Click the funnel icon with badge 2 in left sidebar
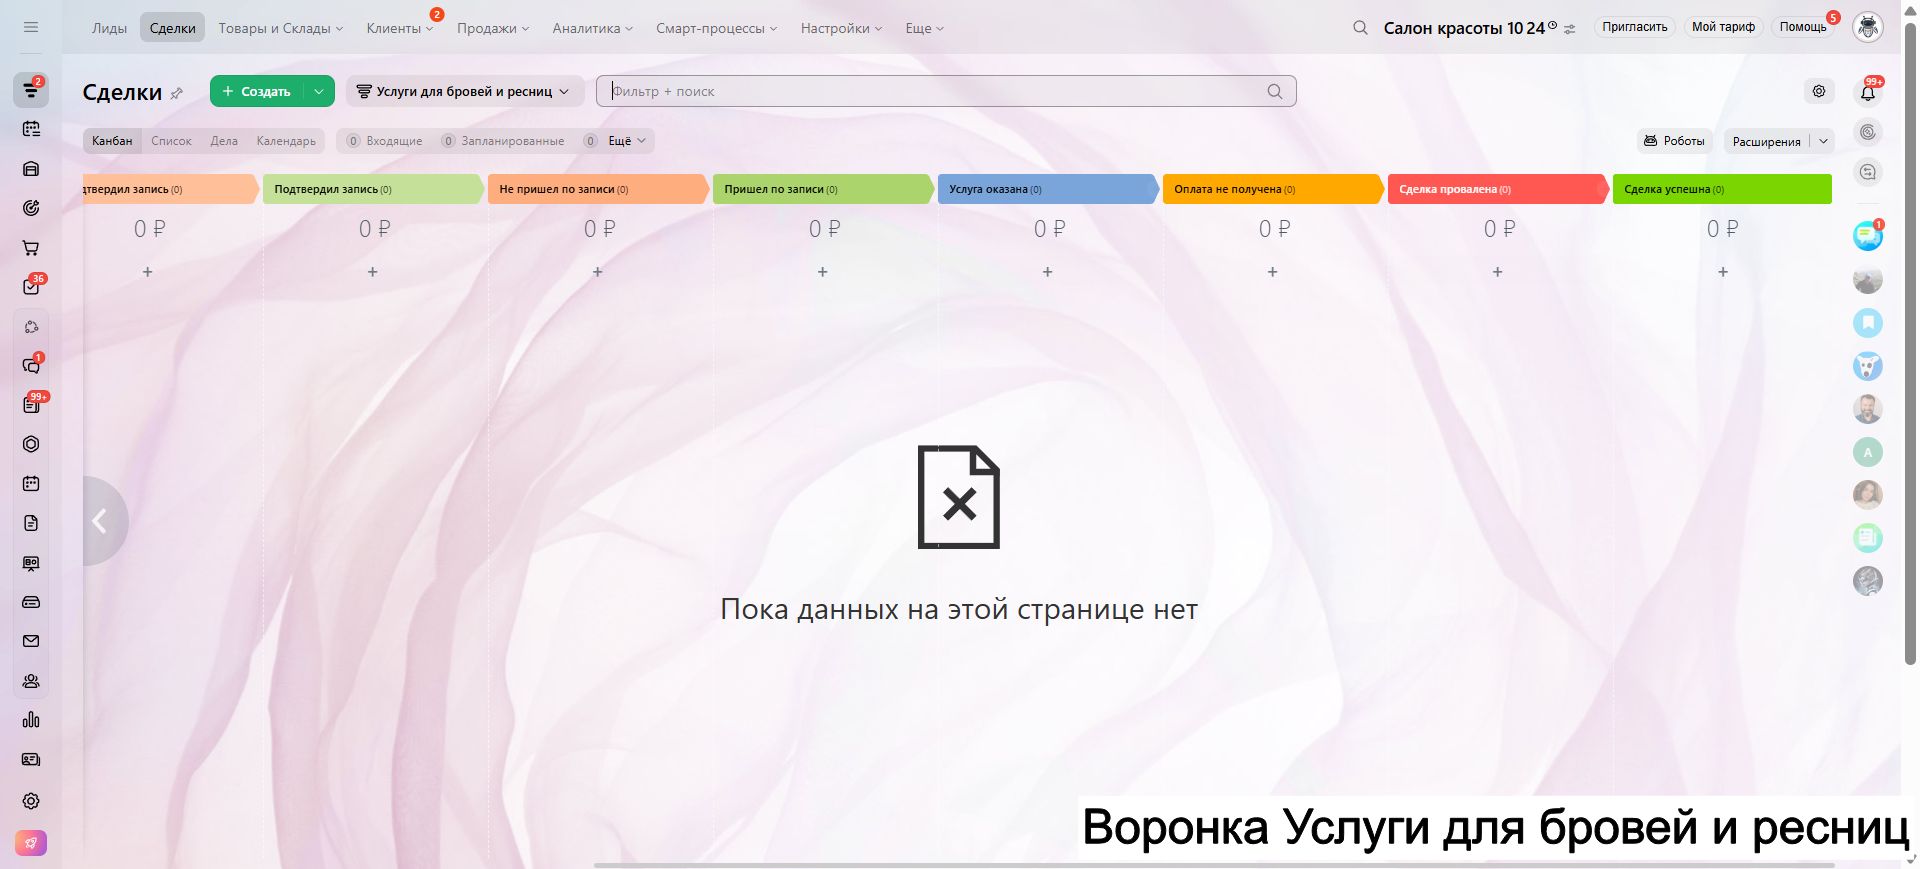The height and width of the screenshot is (869, 1920). 31,90
